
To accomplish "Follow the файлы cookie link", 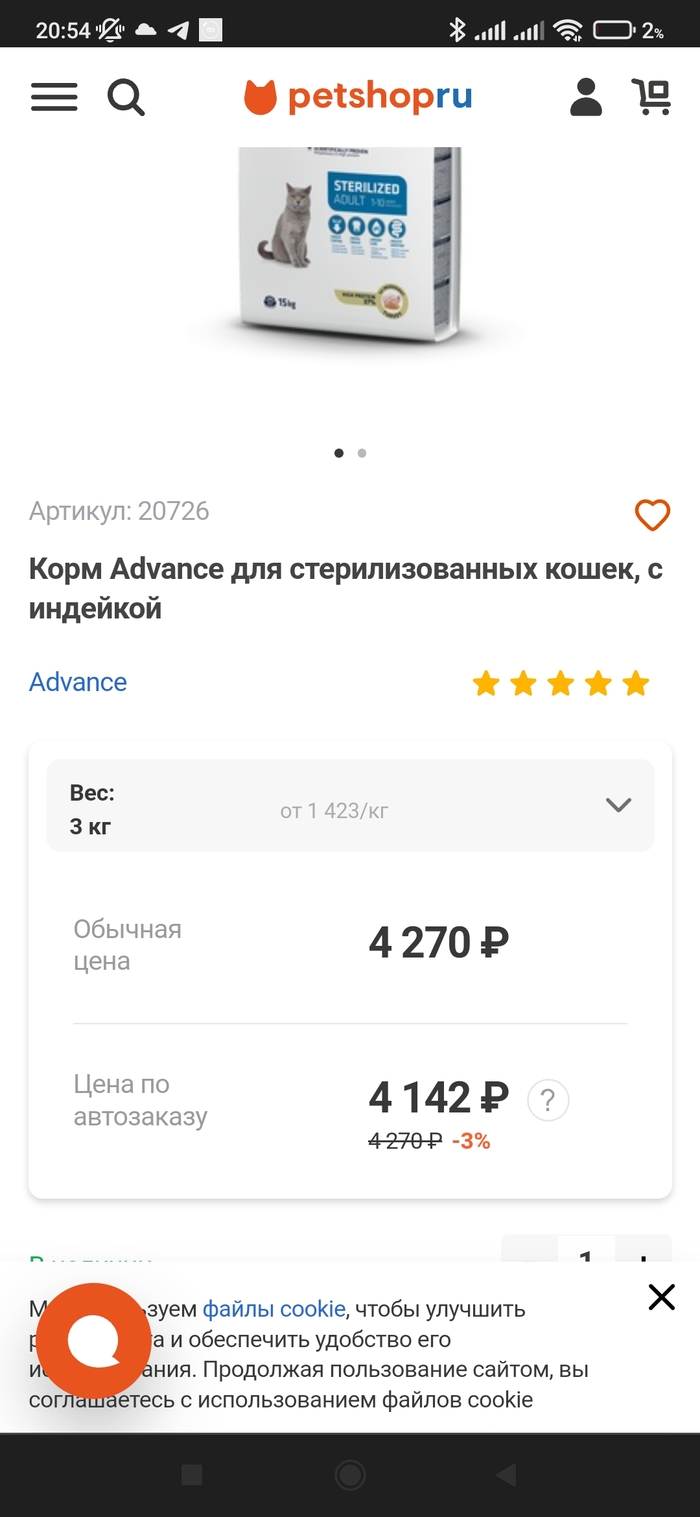I will point(274,1309).
